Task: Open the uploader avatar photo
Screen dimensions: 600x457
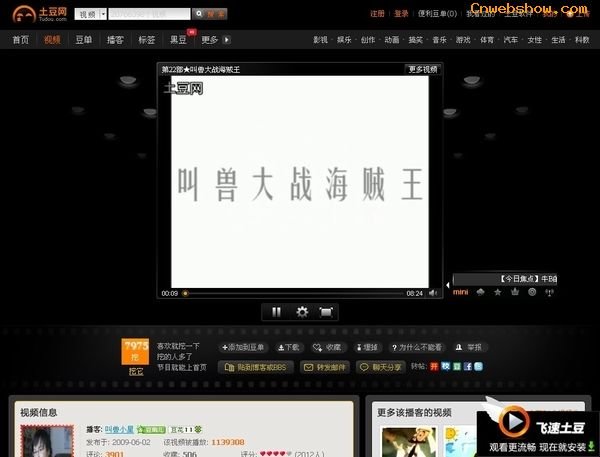Action: (47, 441)
